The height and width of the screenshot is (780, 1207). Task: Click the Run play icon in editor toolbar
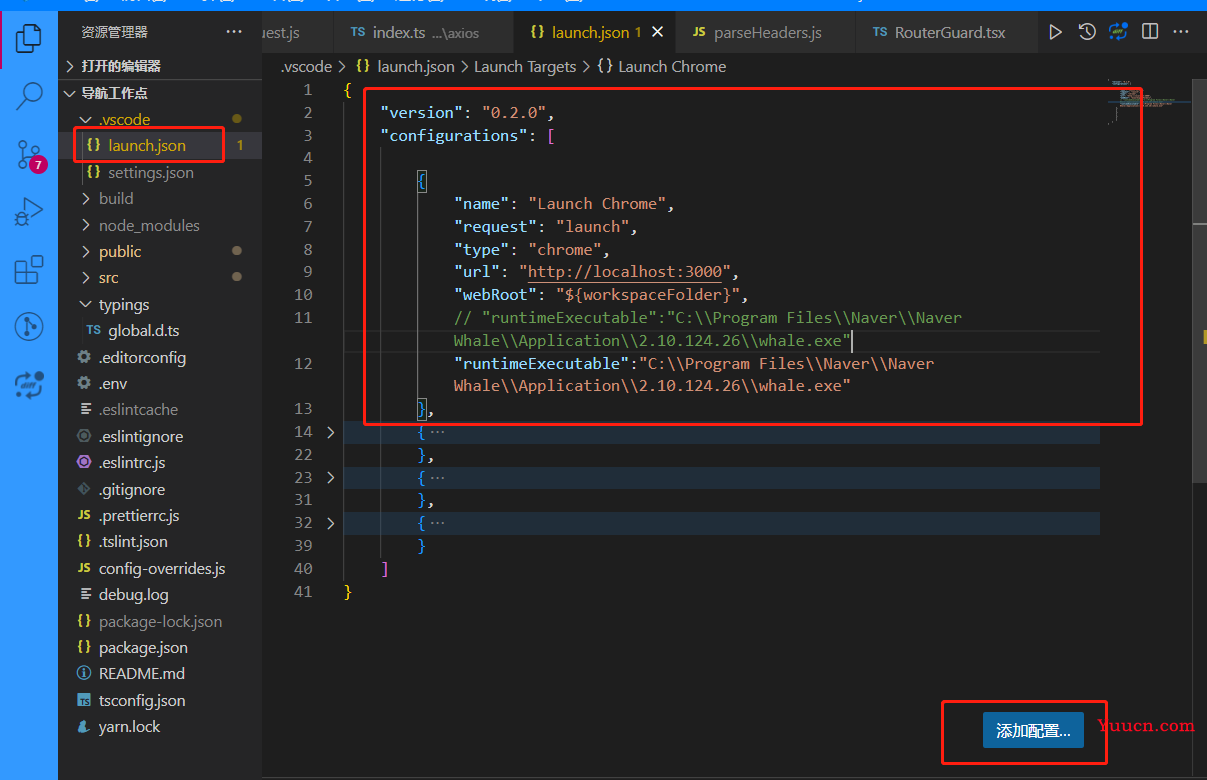[x=1055, y=32]
